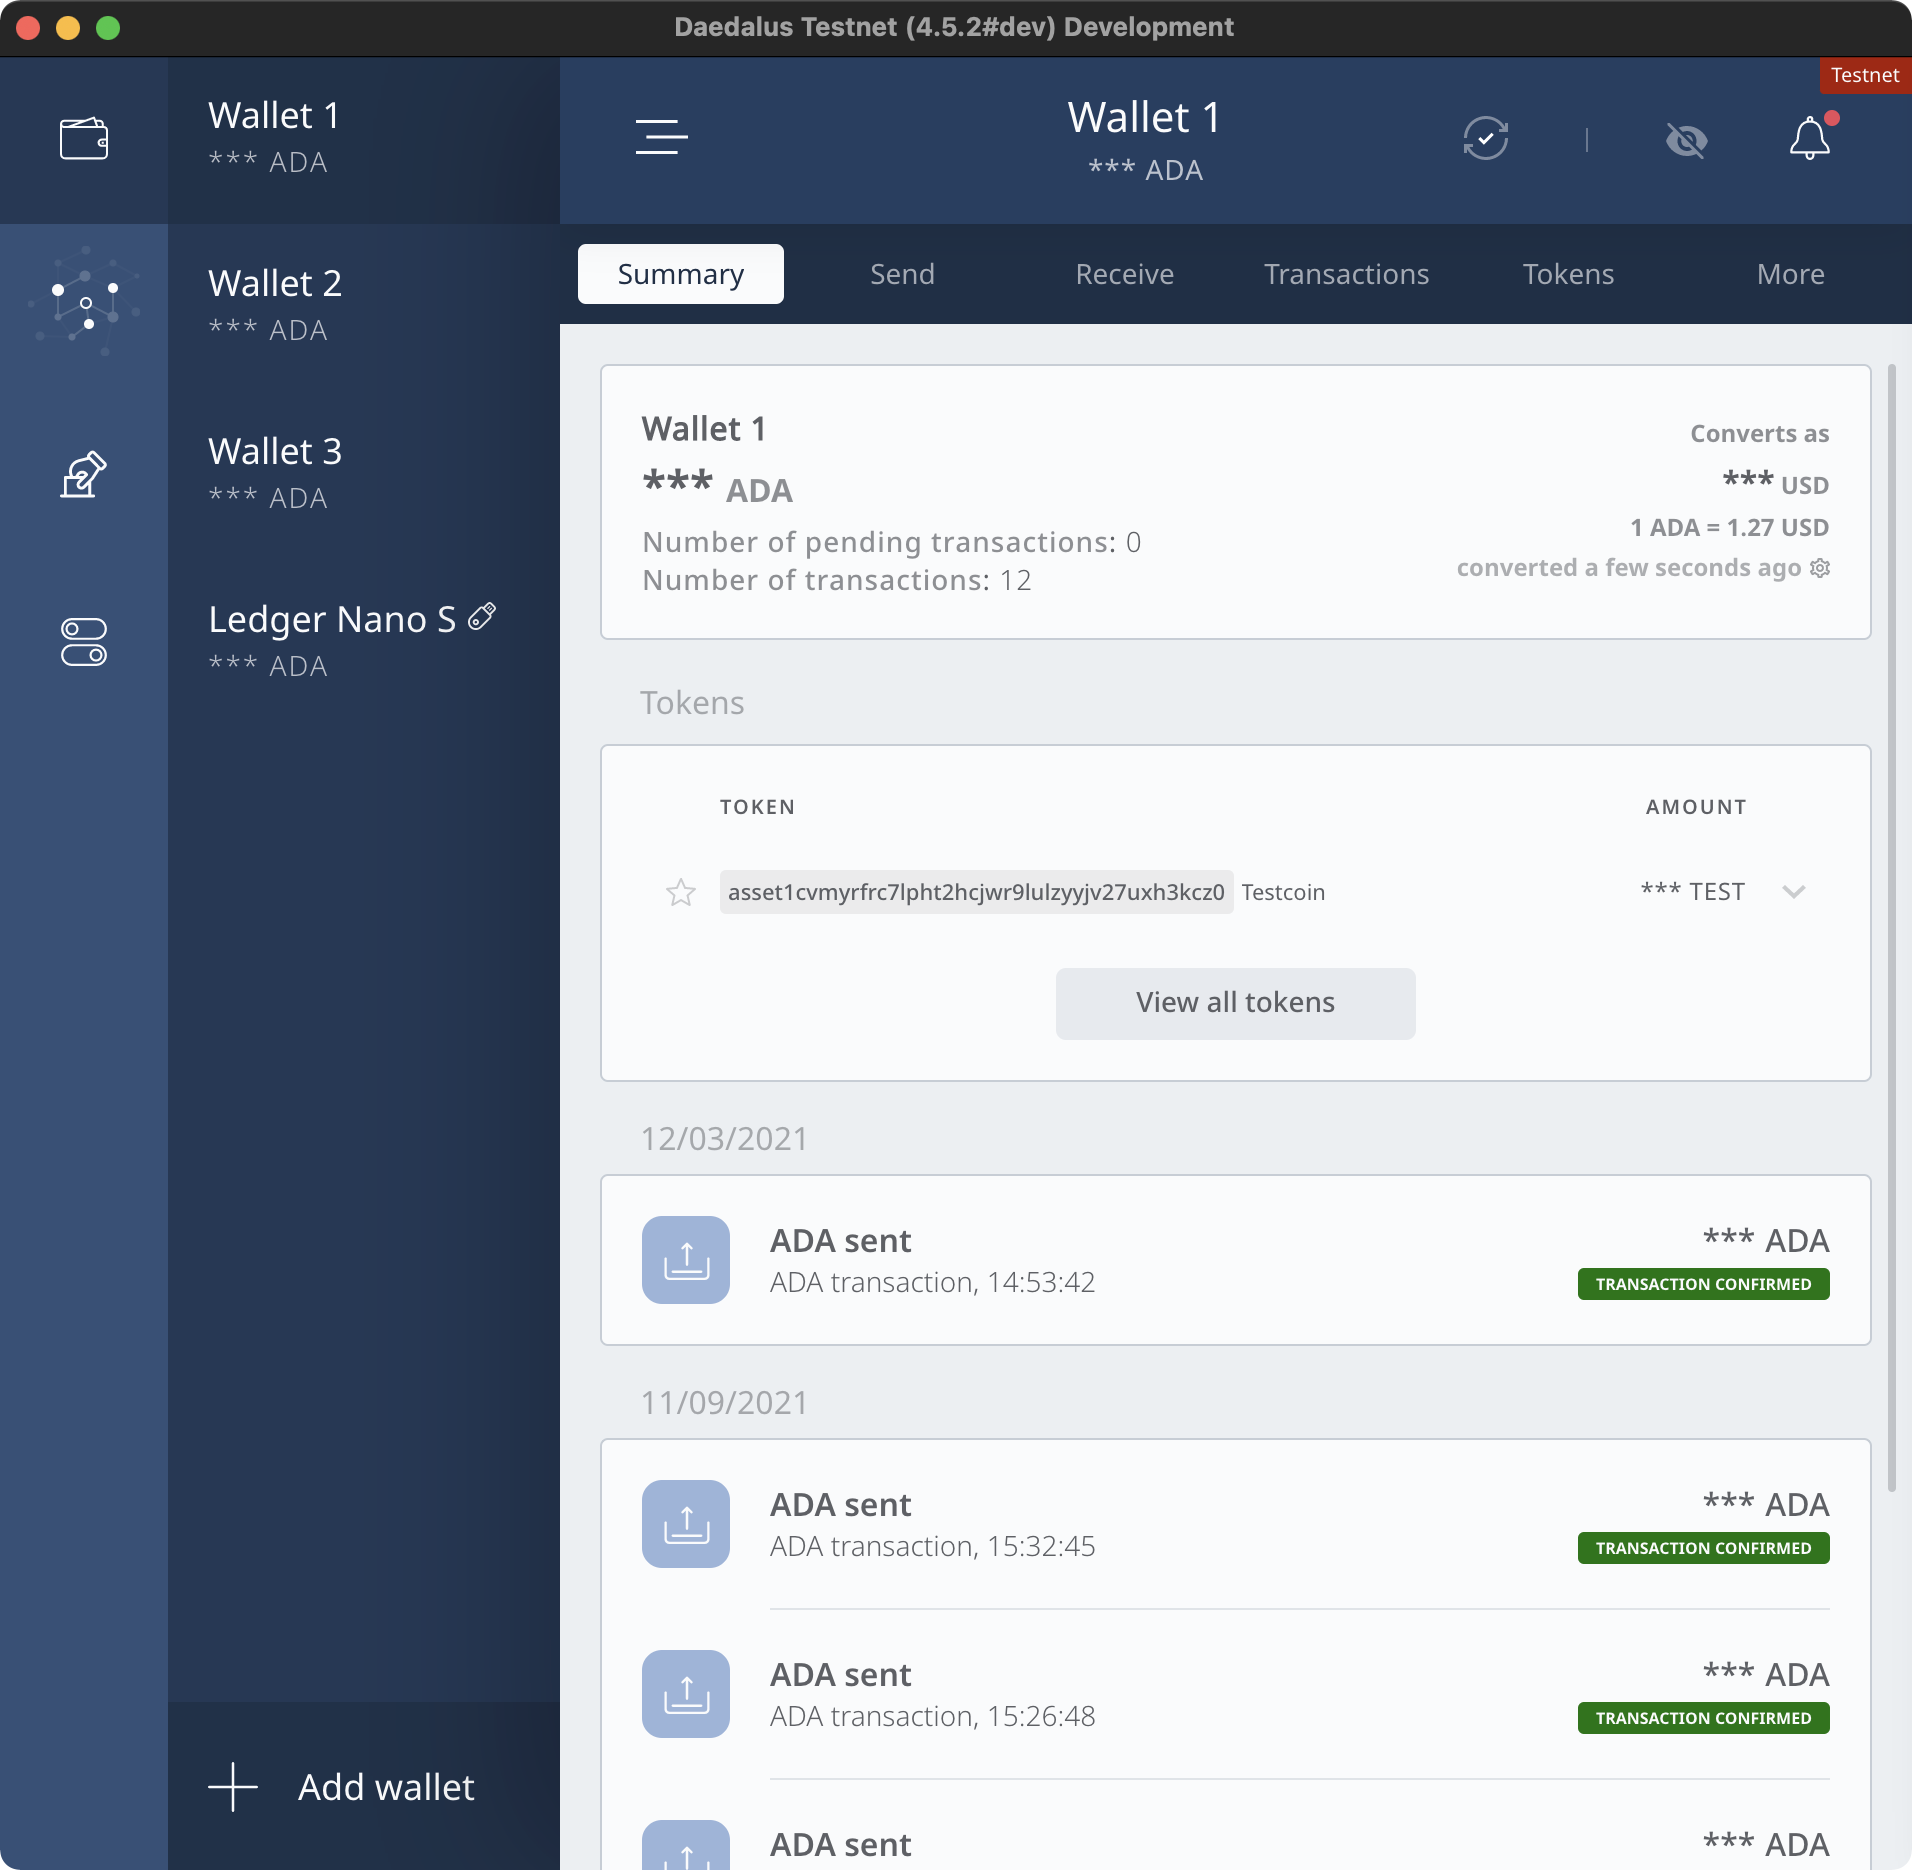Switch to the Send tab
This screenshot has width=1912, height=1870.
click(x=903, y=274)
